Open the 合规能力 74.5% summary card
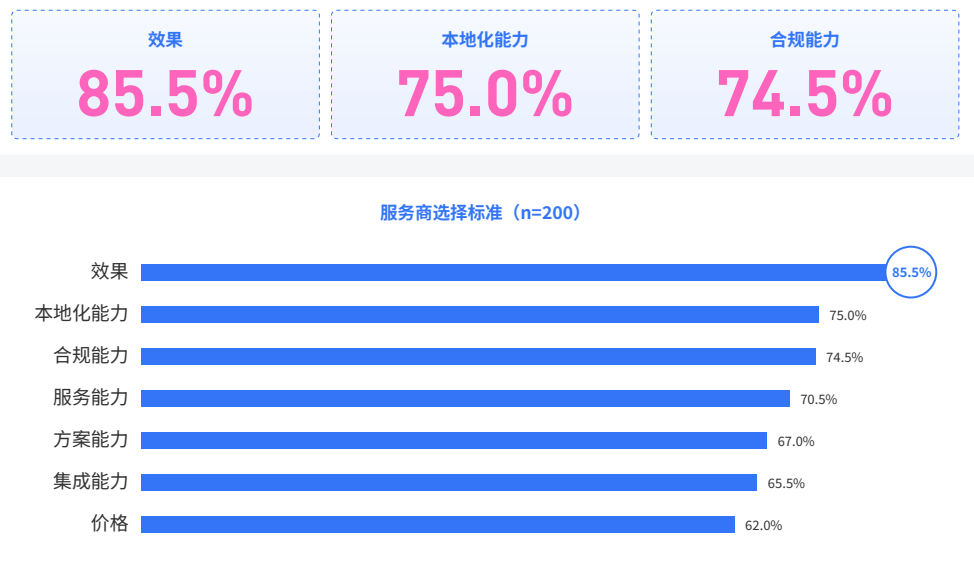This screenshot has width=974, height=584. point(805,74)
